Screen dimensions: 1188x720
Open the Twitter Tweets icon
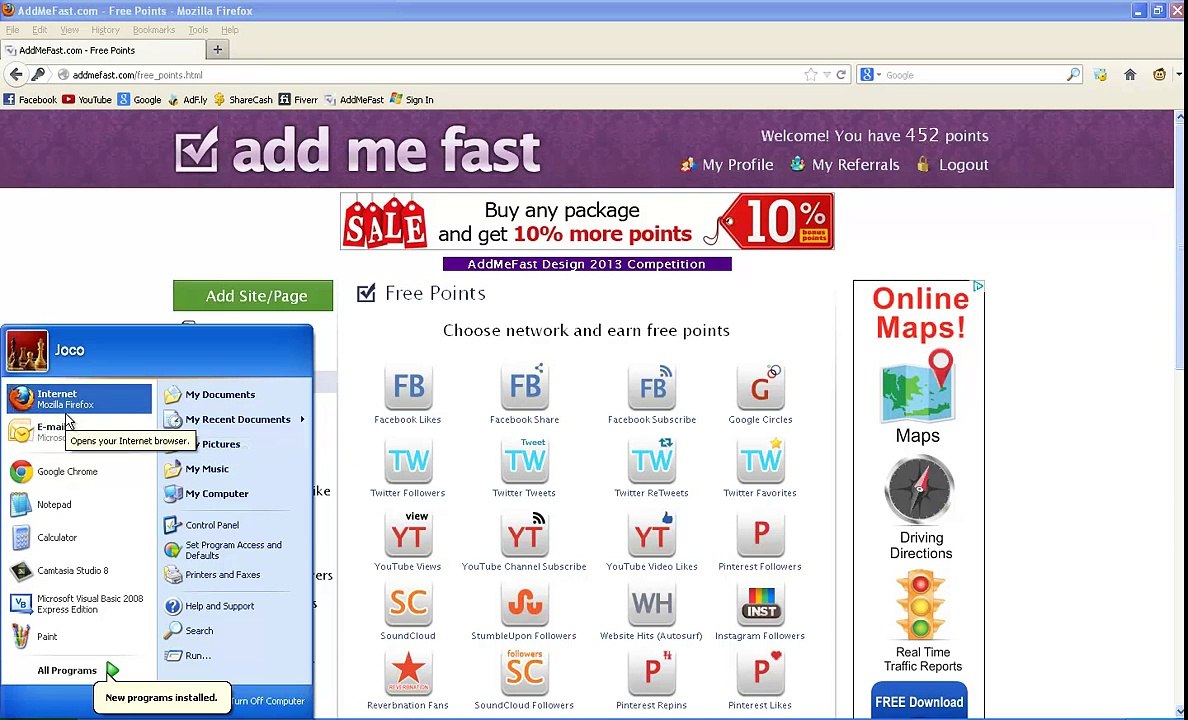(x=524, y=460)
